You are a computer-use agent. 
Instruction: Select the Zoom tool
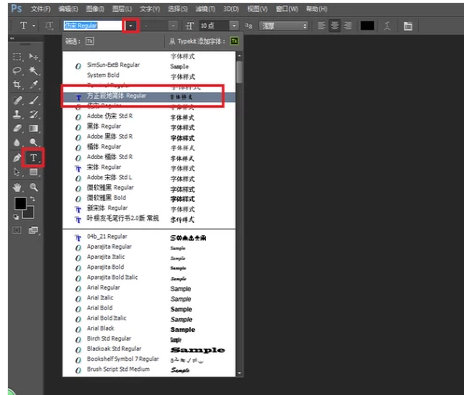34,187
